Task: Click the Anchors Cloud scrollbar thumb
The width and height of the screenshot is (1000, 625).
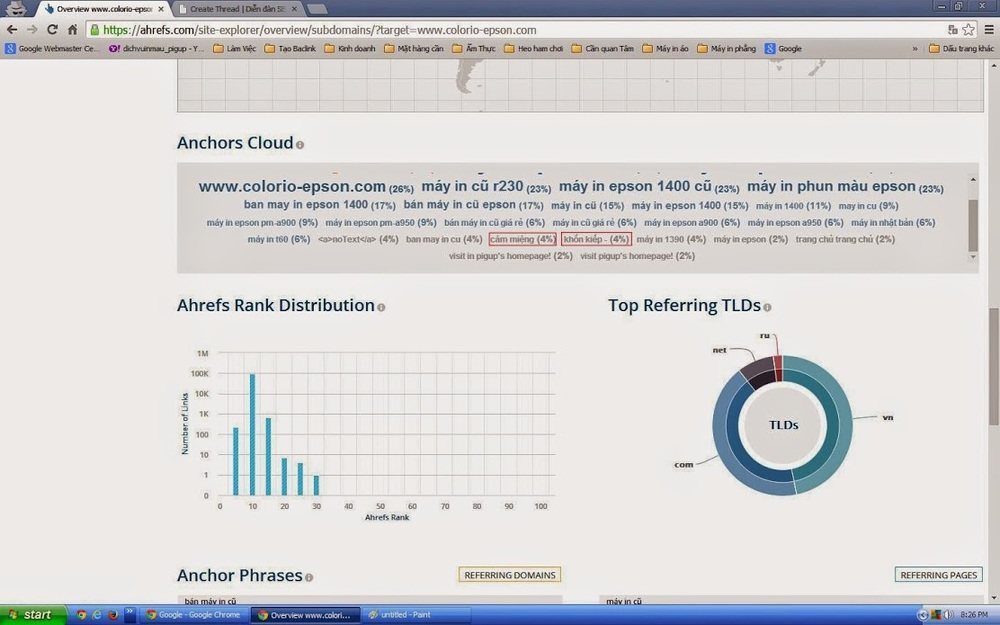Action: coord(973,225)
